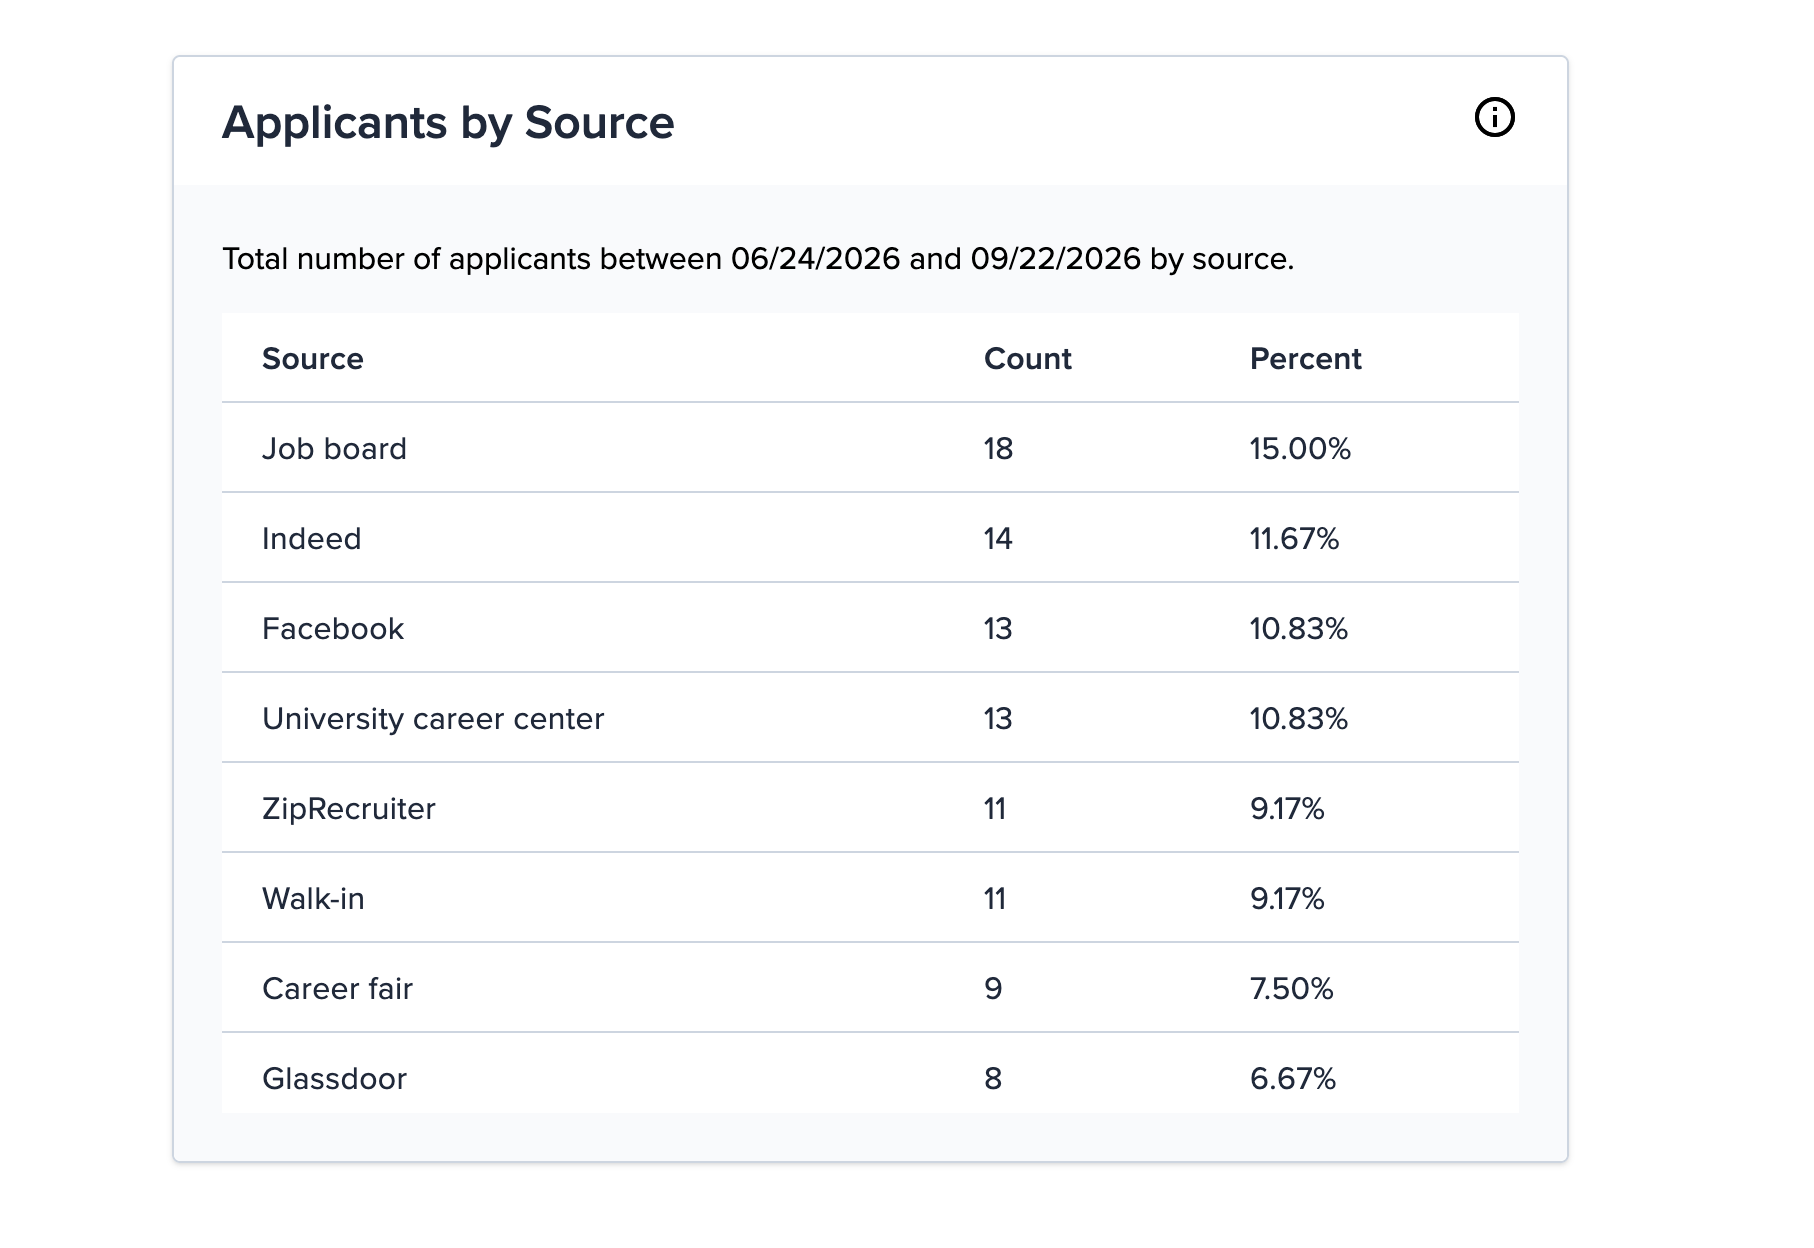Image resolution: width=1814 pixels, height=1248 pixels.
Task: Click the 11.67% percent for Indeed
Action: (x=1294, y=539)
